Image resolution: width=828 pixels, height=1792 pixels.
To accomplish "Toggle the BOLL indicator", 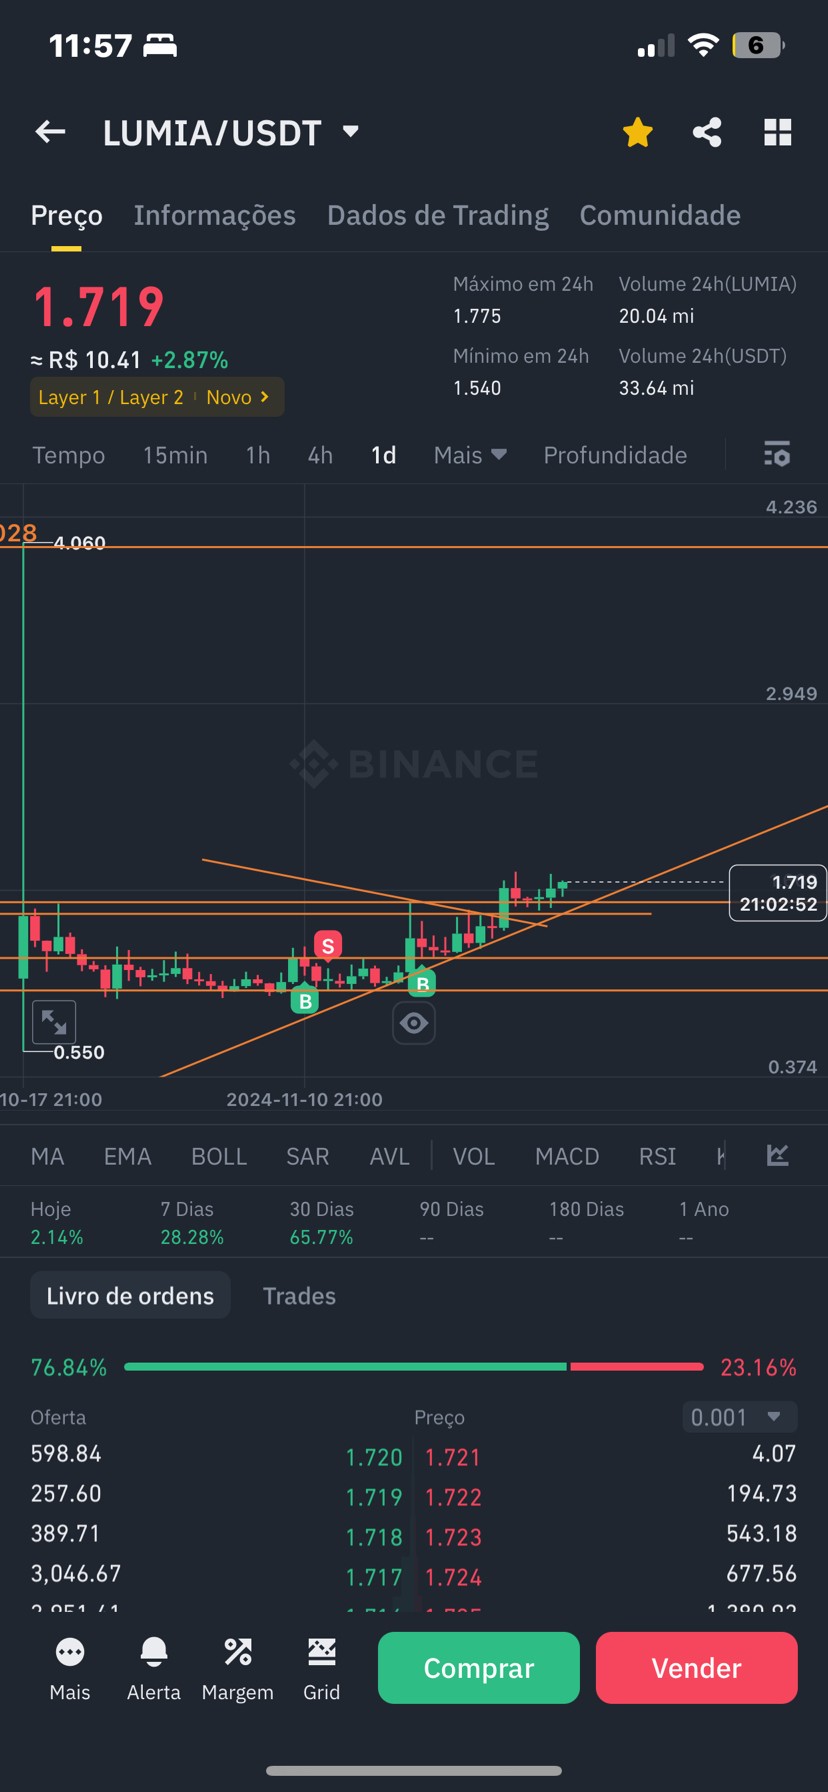I will 219,1156.
